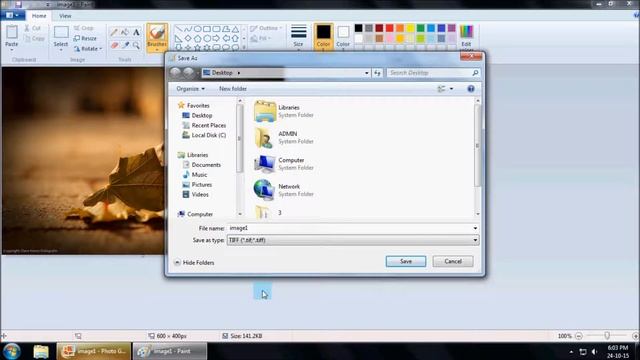Click the volume icon in system tray
Image resolution: width=640 pixels, height=360 pixels.
tap(594, 351)
